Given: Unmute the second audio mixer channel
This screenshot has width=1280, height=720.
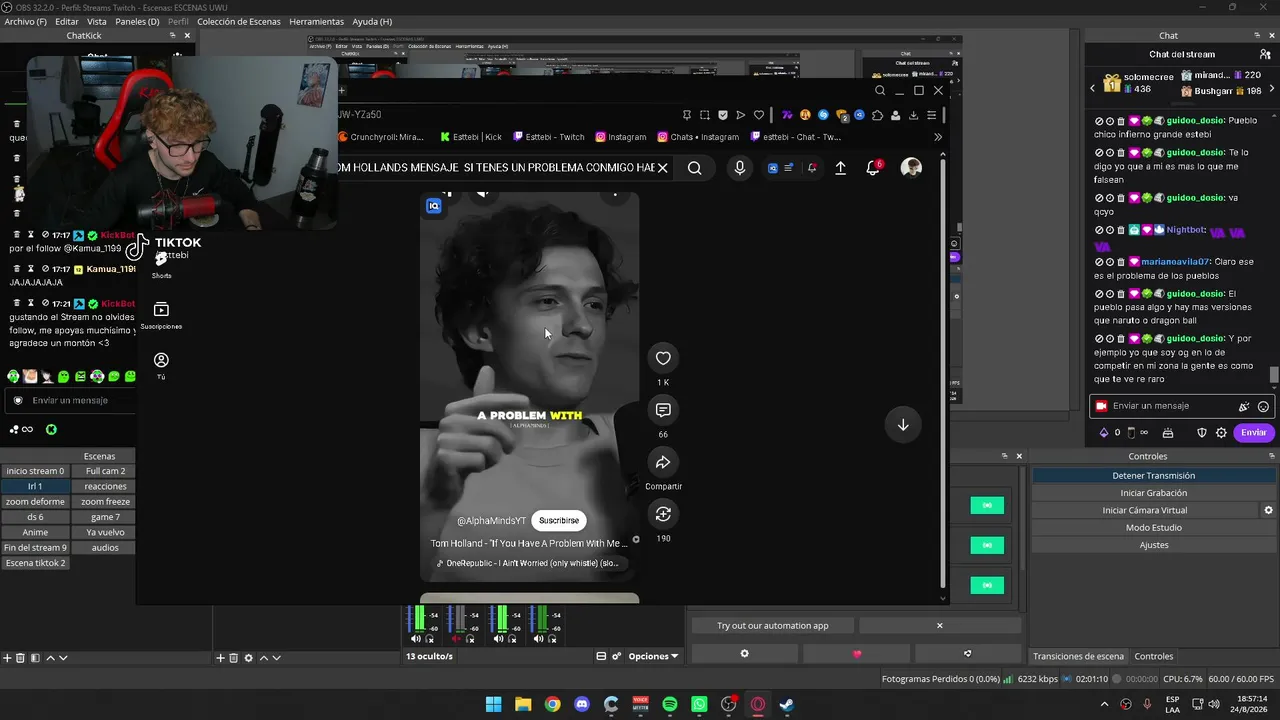Looking at the screenshot, I should click(457, 639).
